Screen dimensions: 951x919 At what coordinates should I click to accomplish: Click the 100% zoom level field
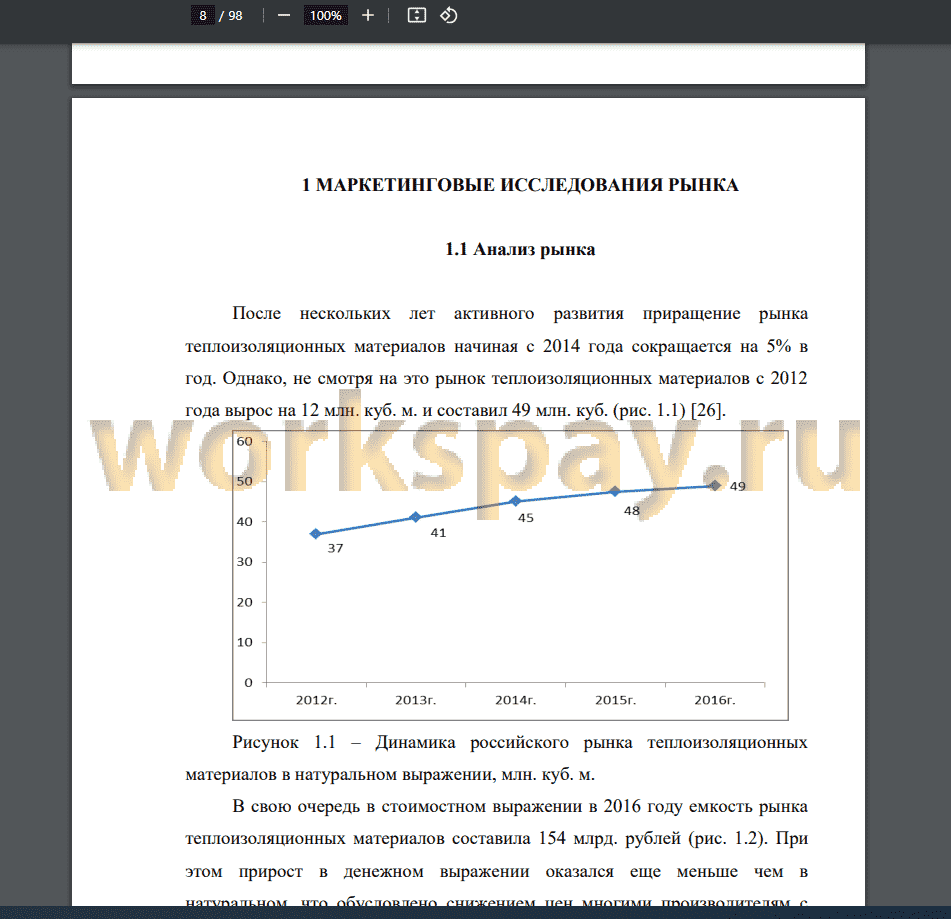pos(326,16)
